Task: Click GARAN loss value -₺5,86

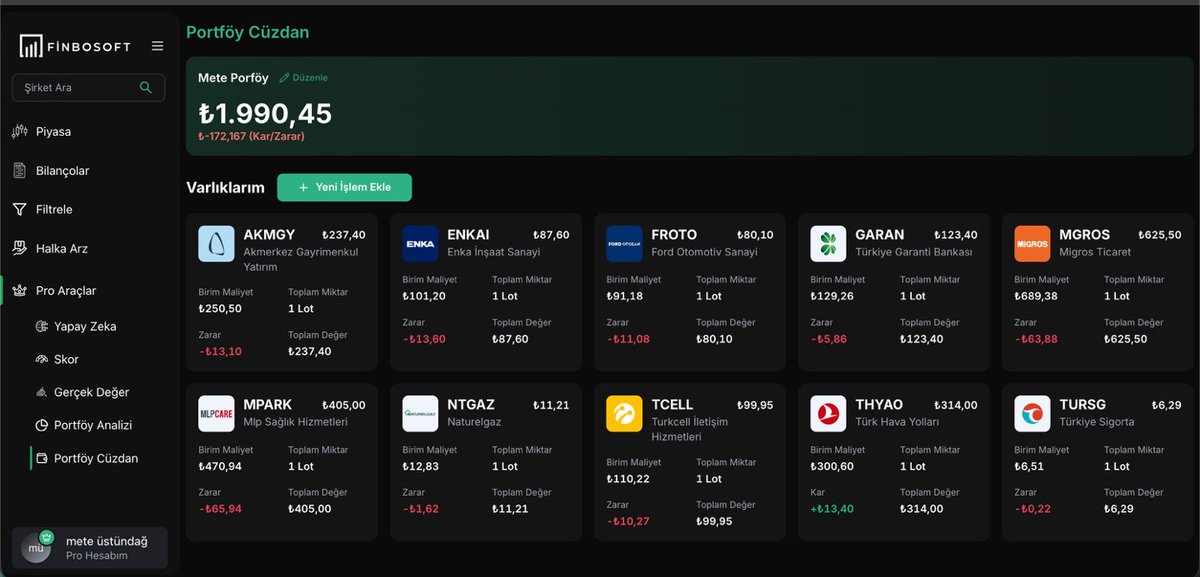Action: coord(829,339)
